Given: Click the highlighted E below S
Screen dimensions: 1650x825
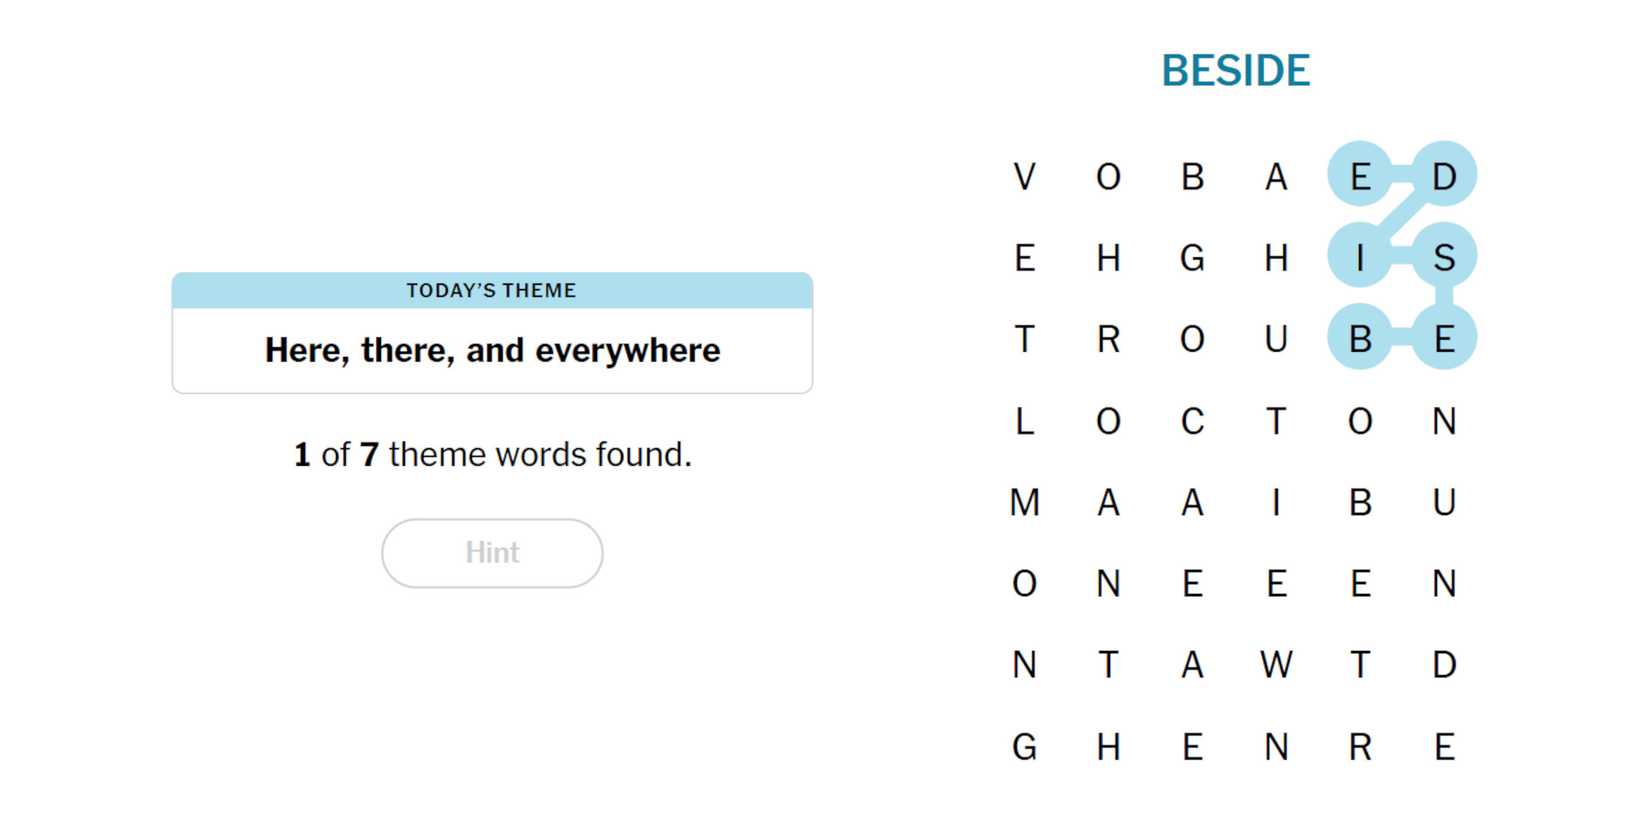Looking at the screenshot, I should tap(1443, 339).
